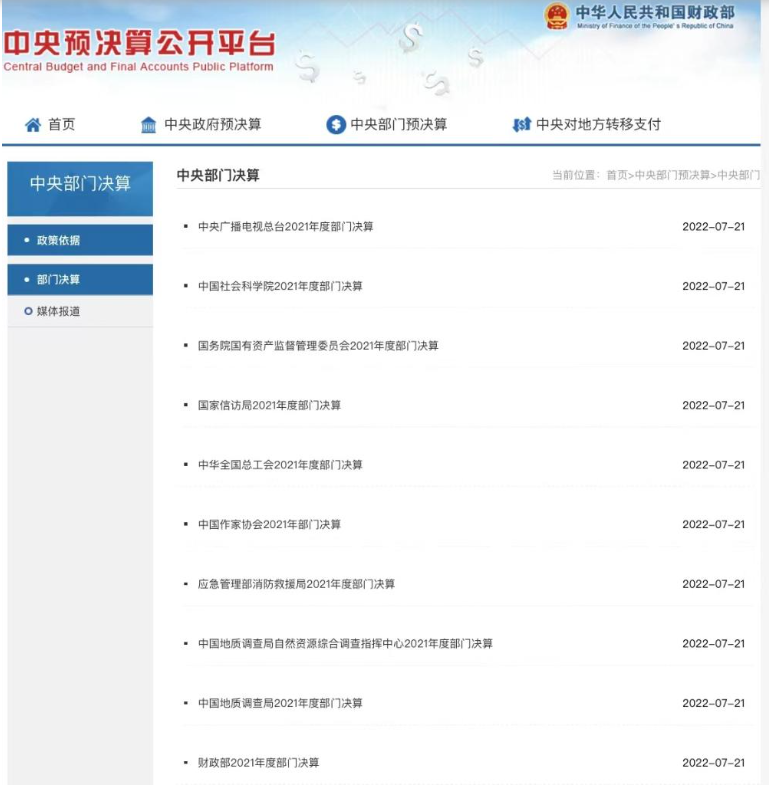Click the transfer payment arrows icon
The height and width of the screenshot is (785, 769).
(521, 125)
